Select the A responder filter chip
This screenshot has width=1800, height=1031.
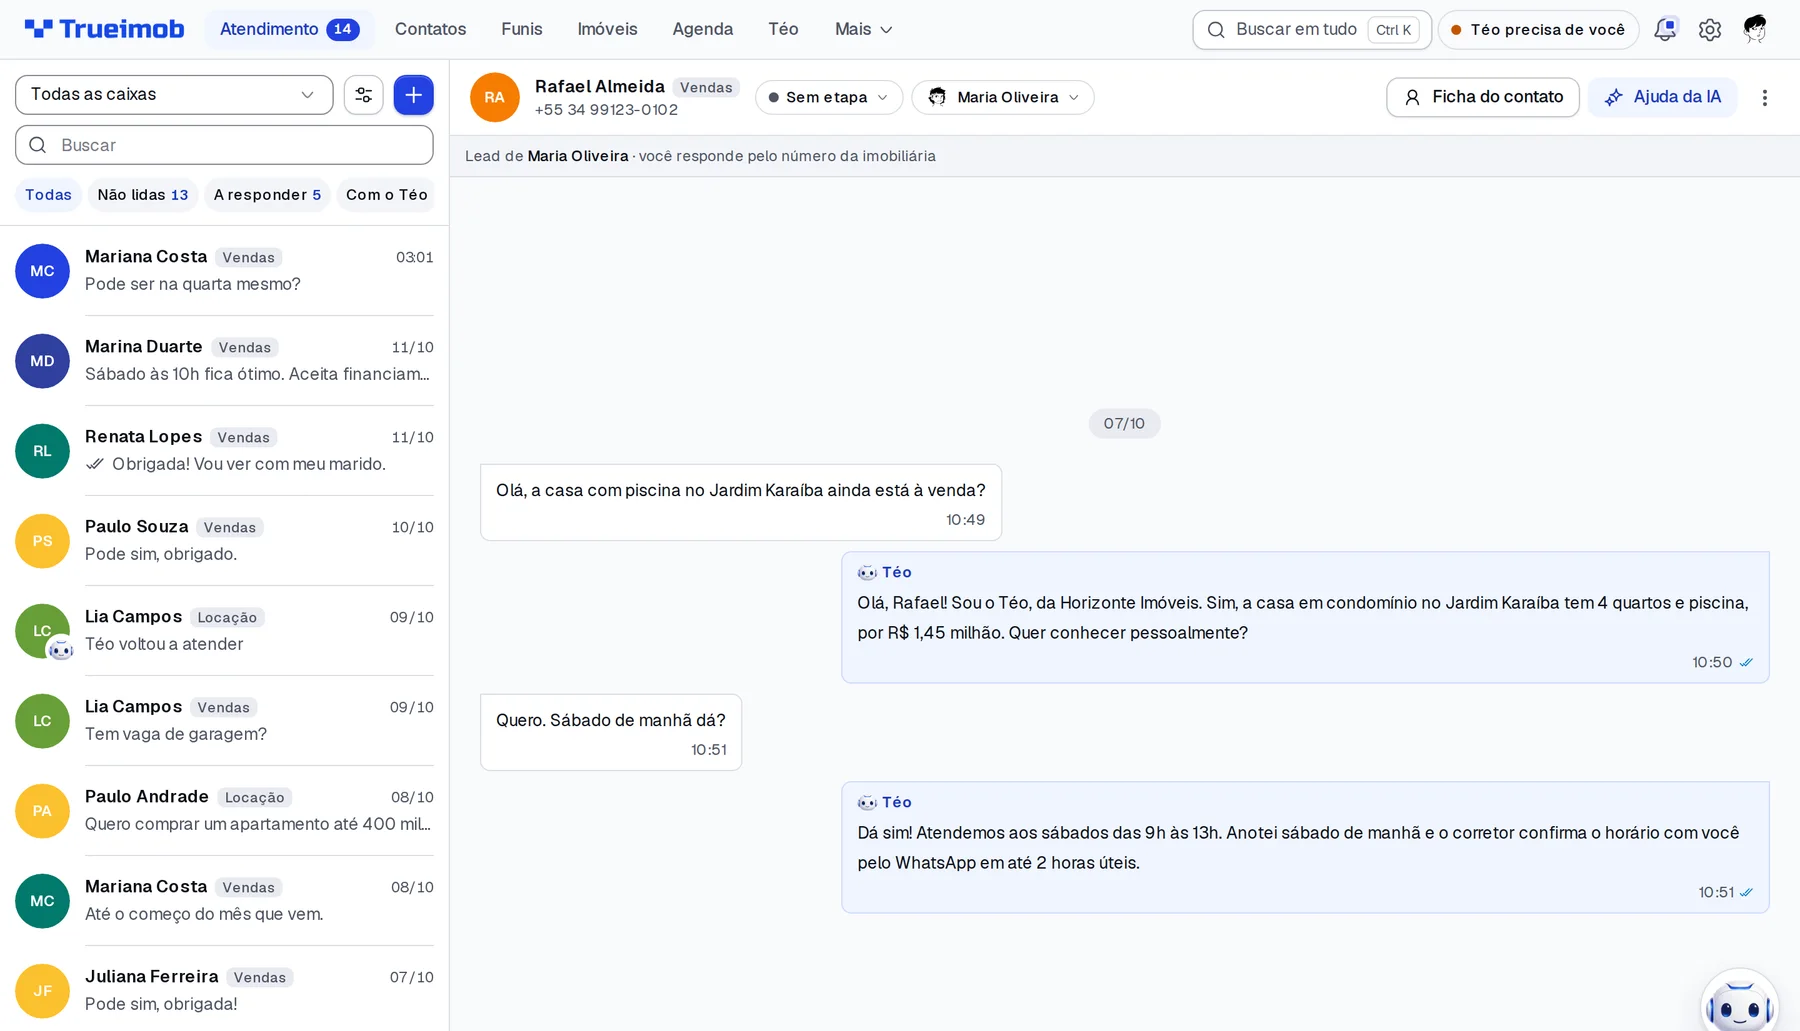[267, 195]
